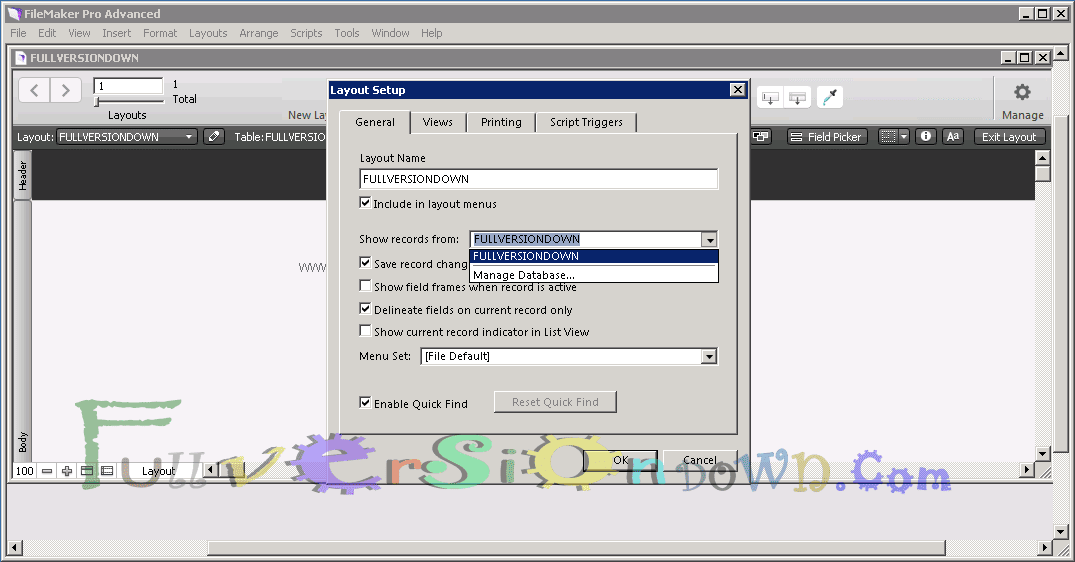Click the arrange overlapping-windows icon in layout bar

(761, 136)
